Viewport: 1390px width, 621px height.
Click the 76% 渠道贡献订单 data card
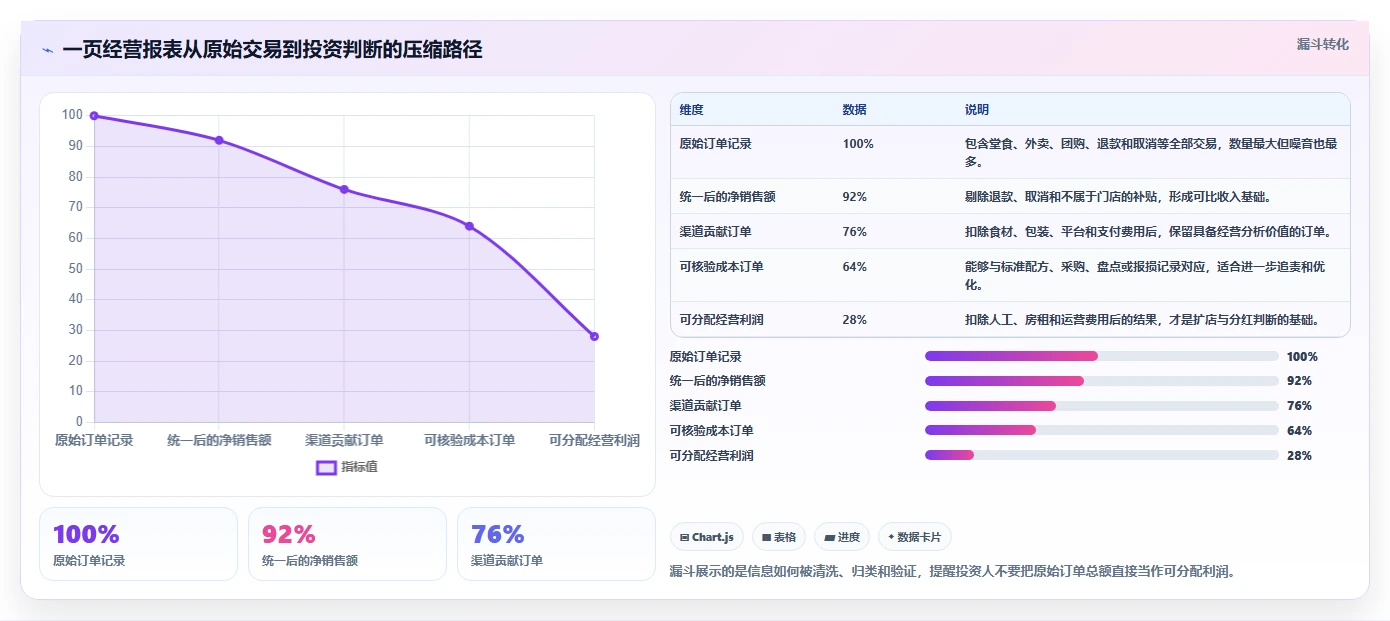556,544
